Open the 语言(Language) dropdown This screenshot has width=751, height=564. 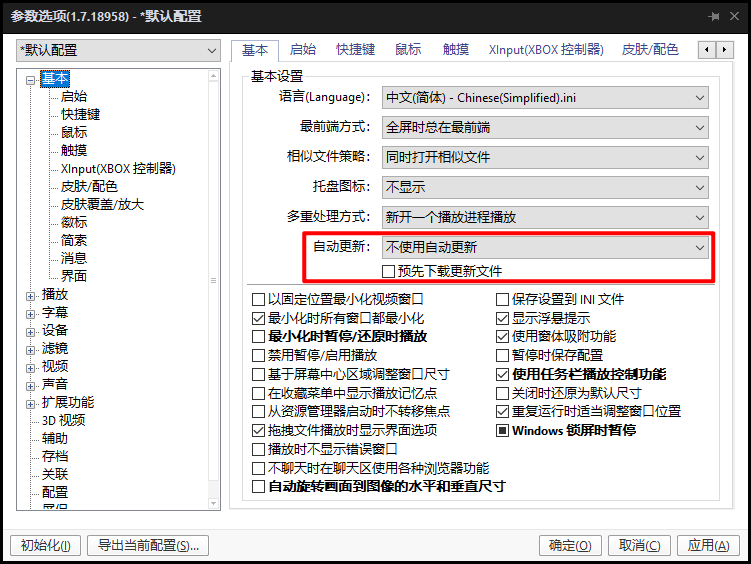pyautogui.click(x=545, y=98)
